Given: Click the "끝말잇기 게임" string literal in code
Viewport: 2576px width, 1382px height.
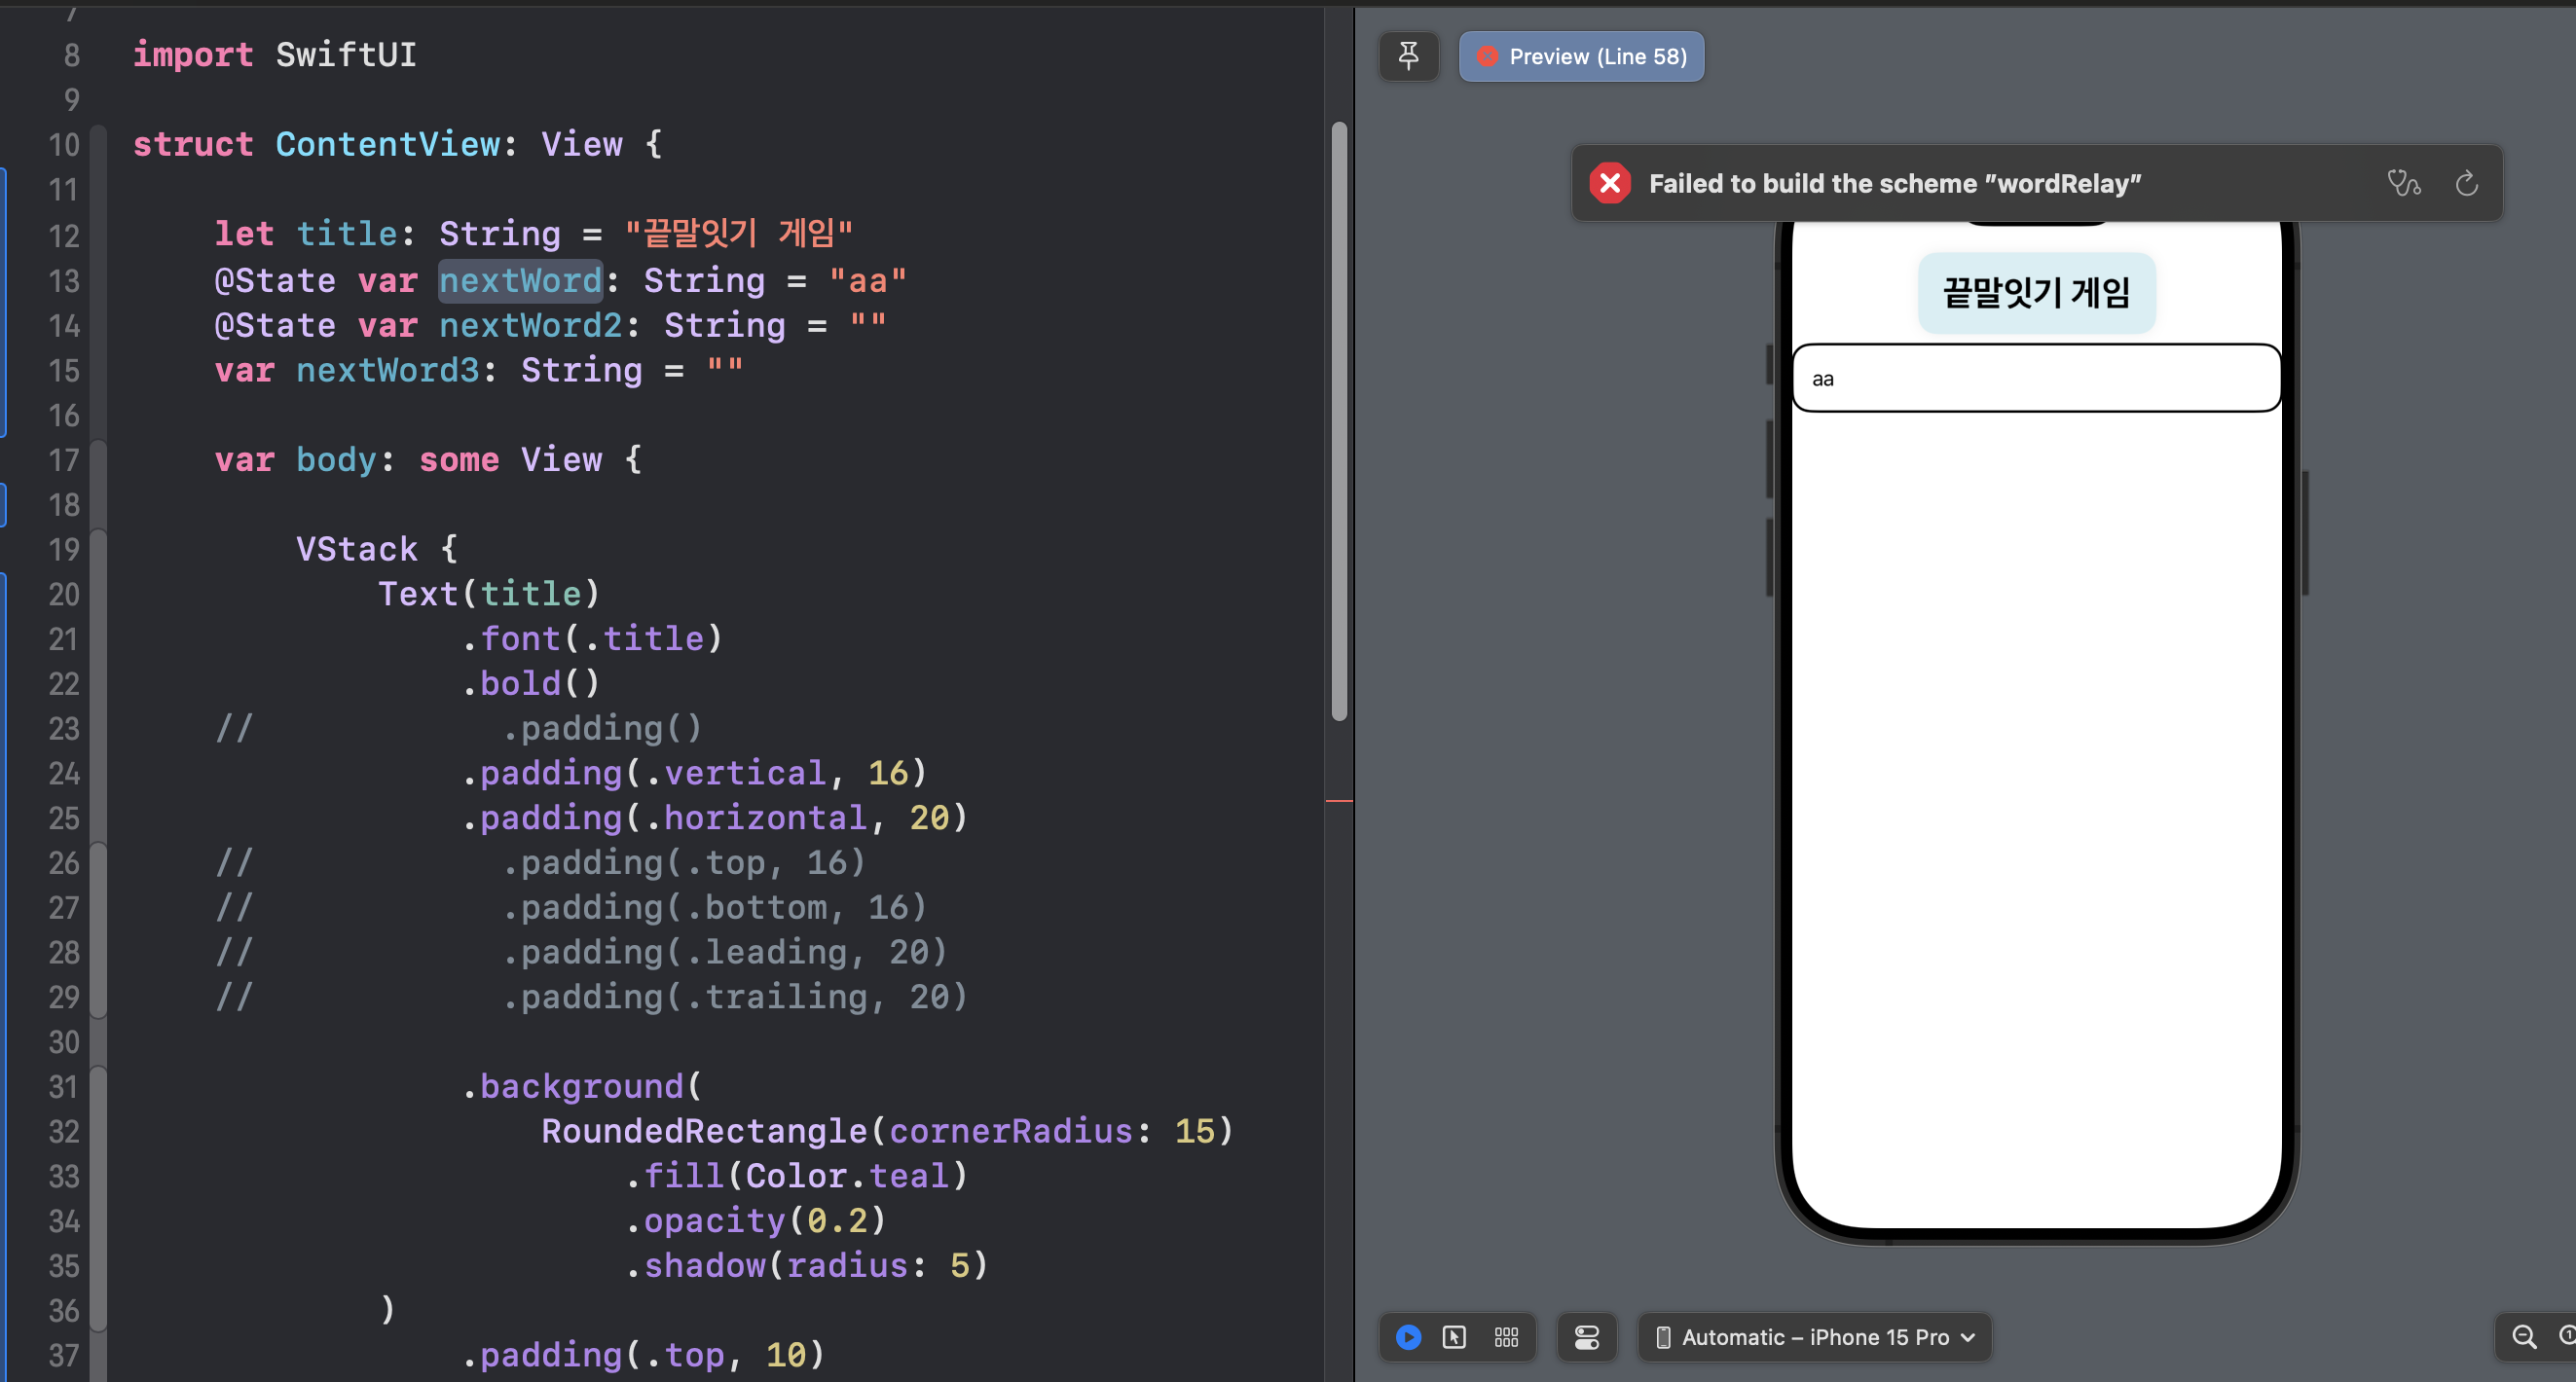Looking at the screenshot, I should pos(739,234).
